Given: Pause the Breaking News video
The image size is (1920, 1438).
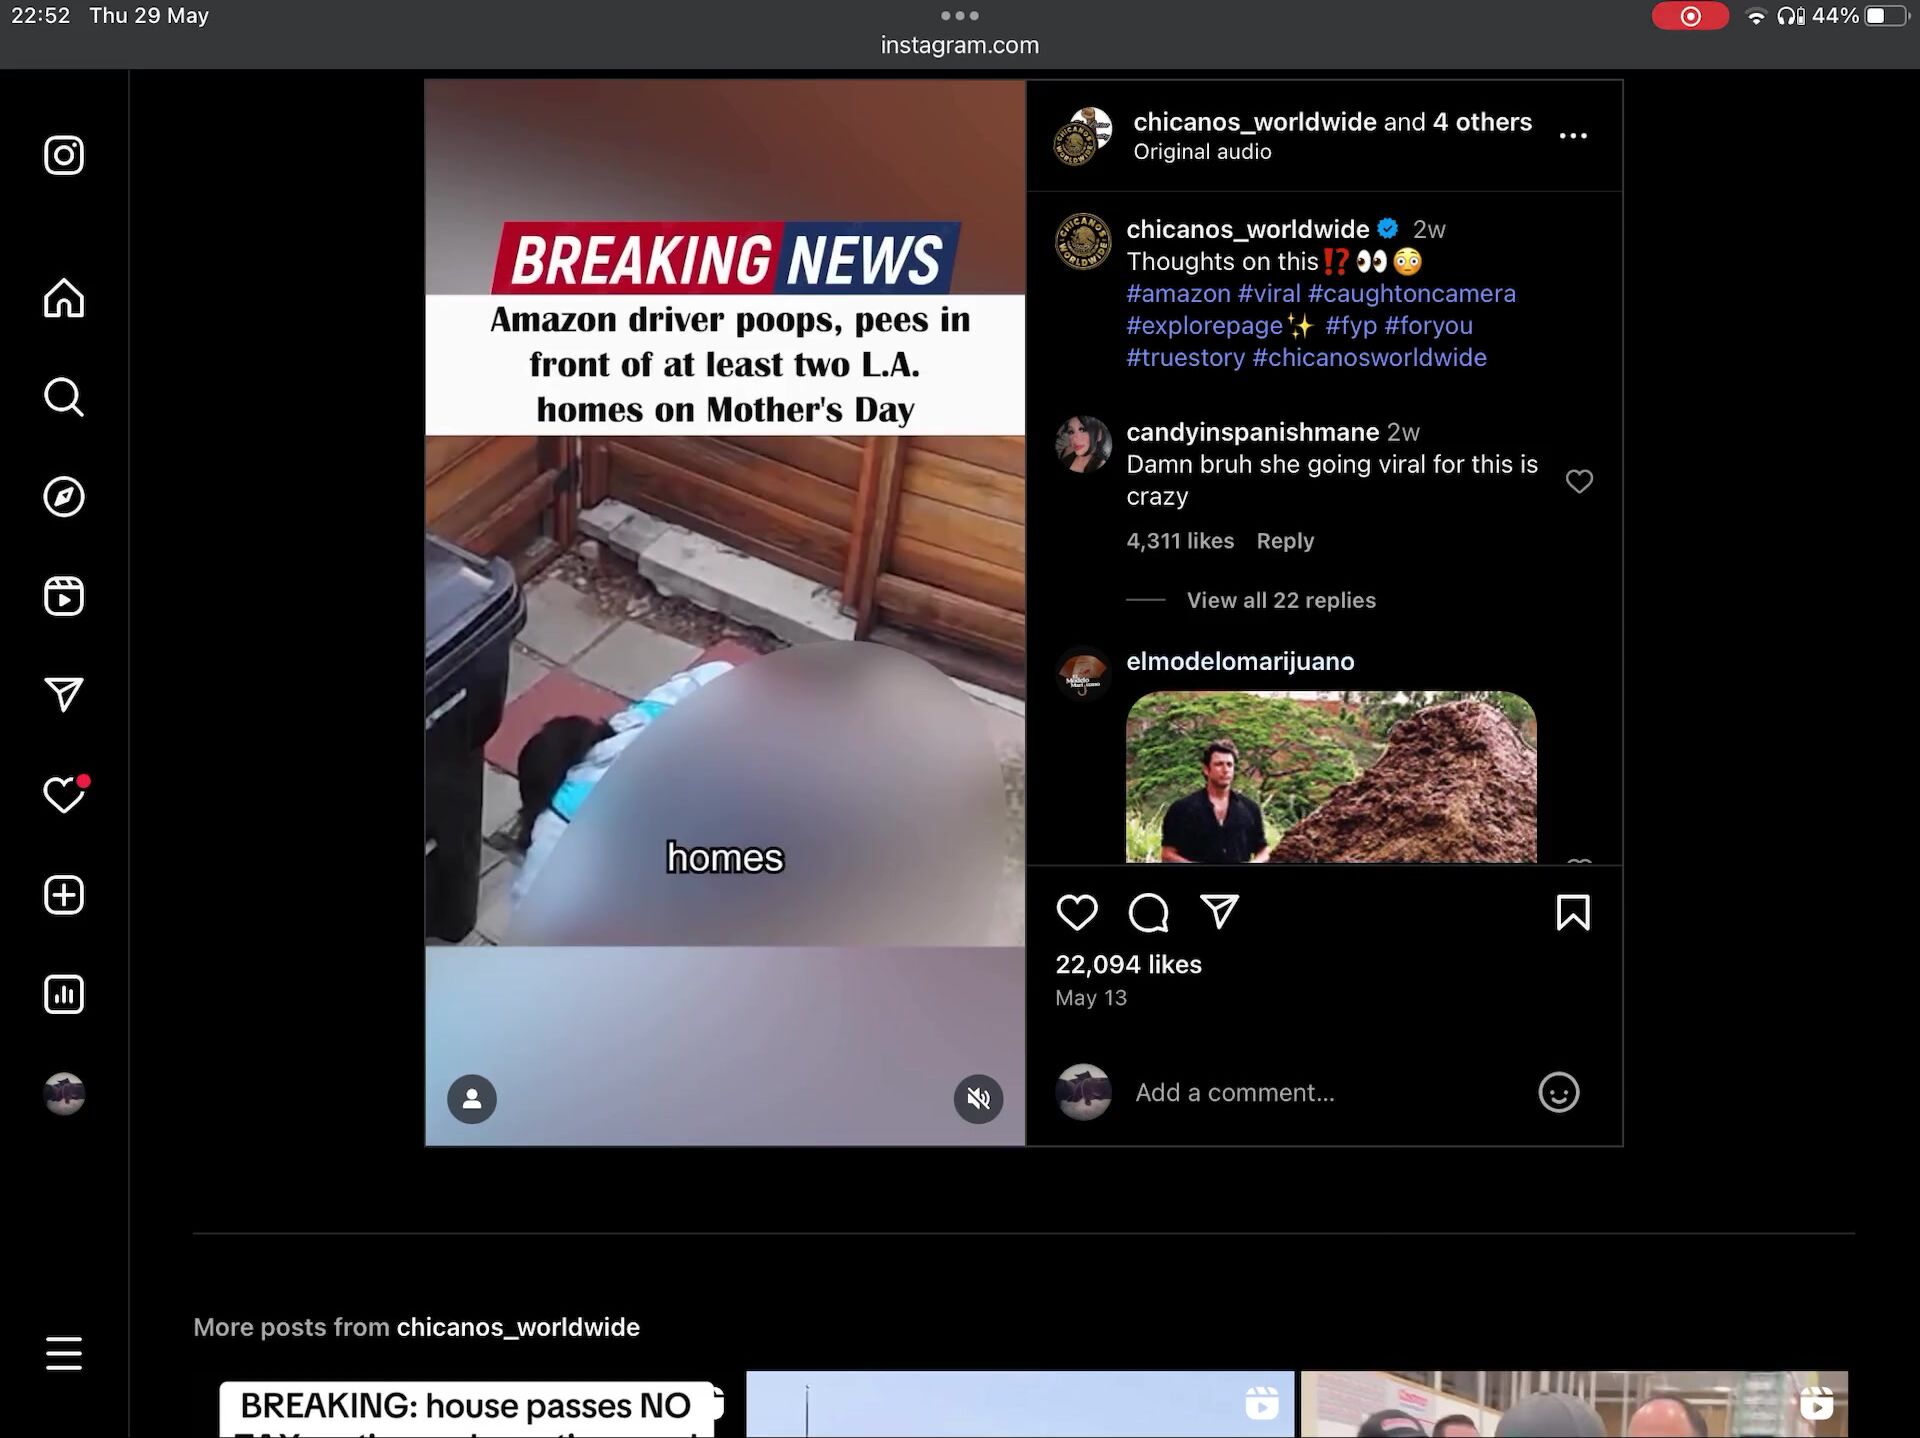Looking at the screenshot, I should coord(725,612).
